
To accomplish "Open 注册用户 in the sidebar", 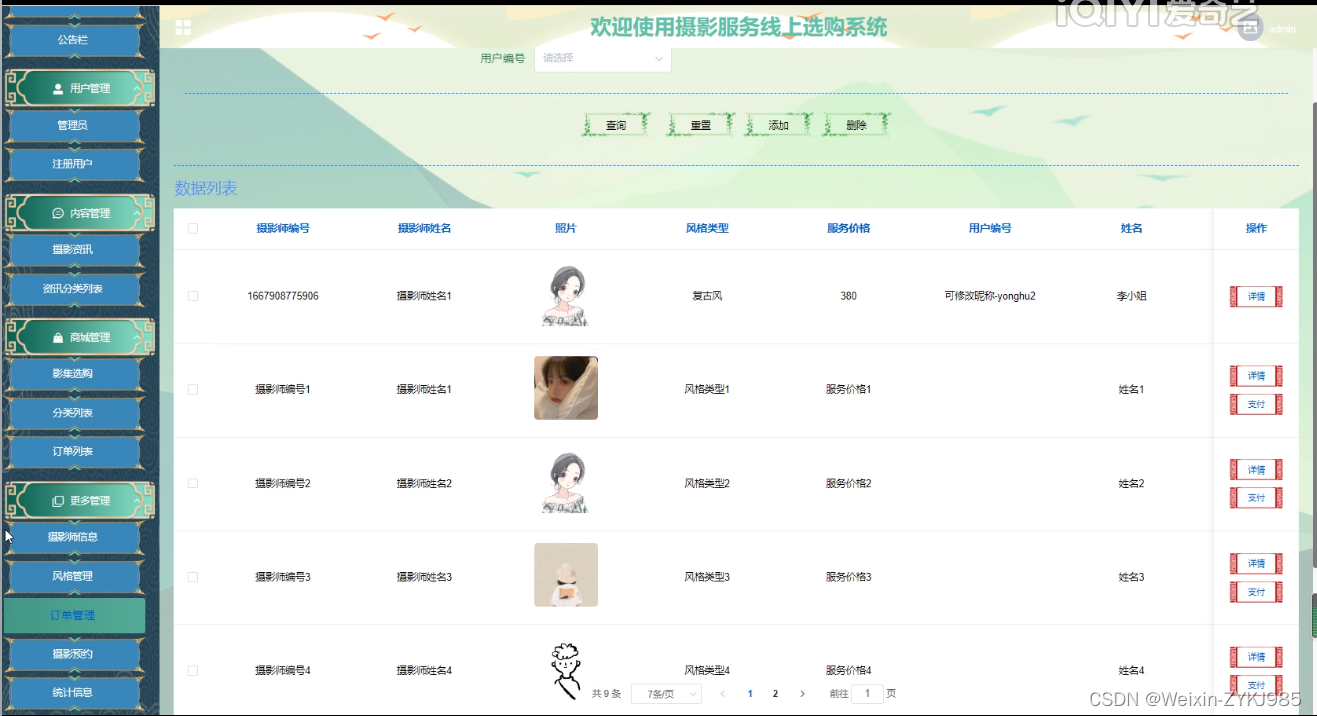I will click(72, 163).
